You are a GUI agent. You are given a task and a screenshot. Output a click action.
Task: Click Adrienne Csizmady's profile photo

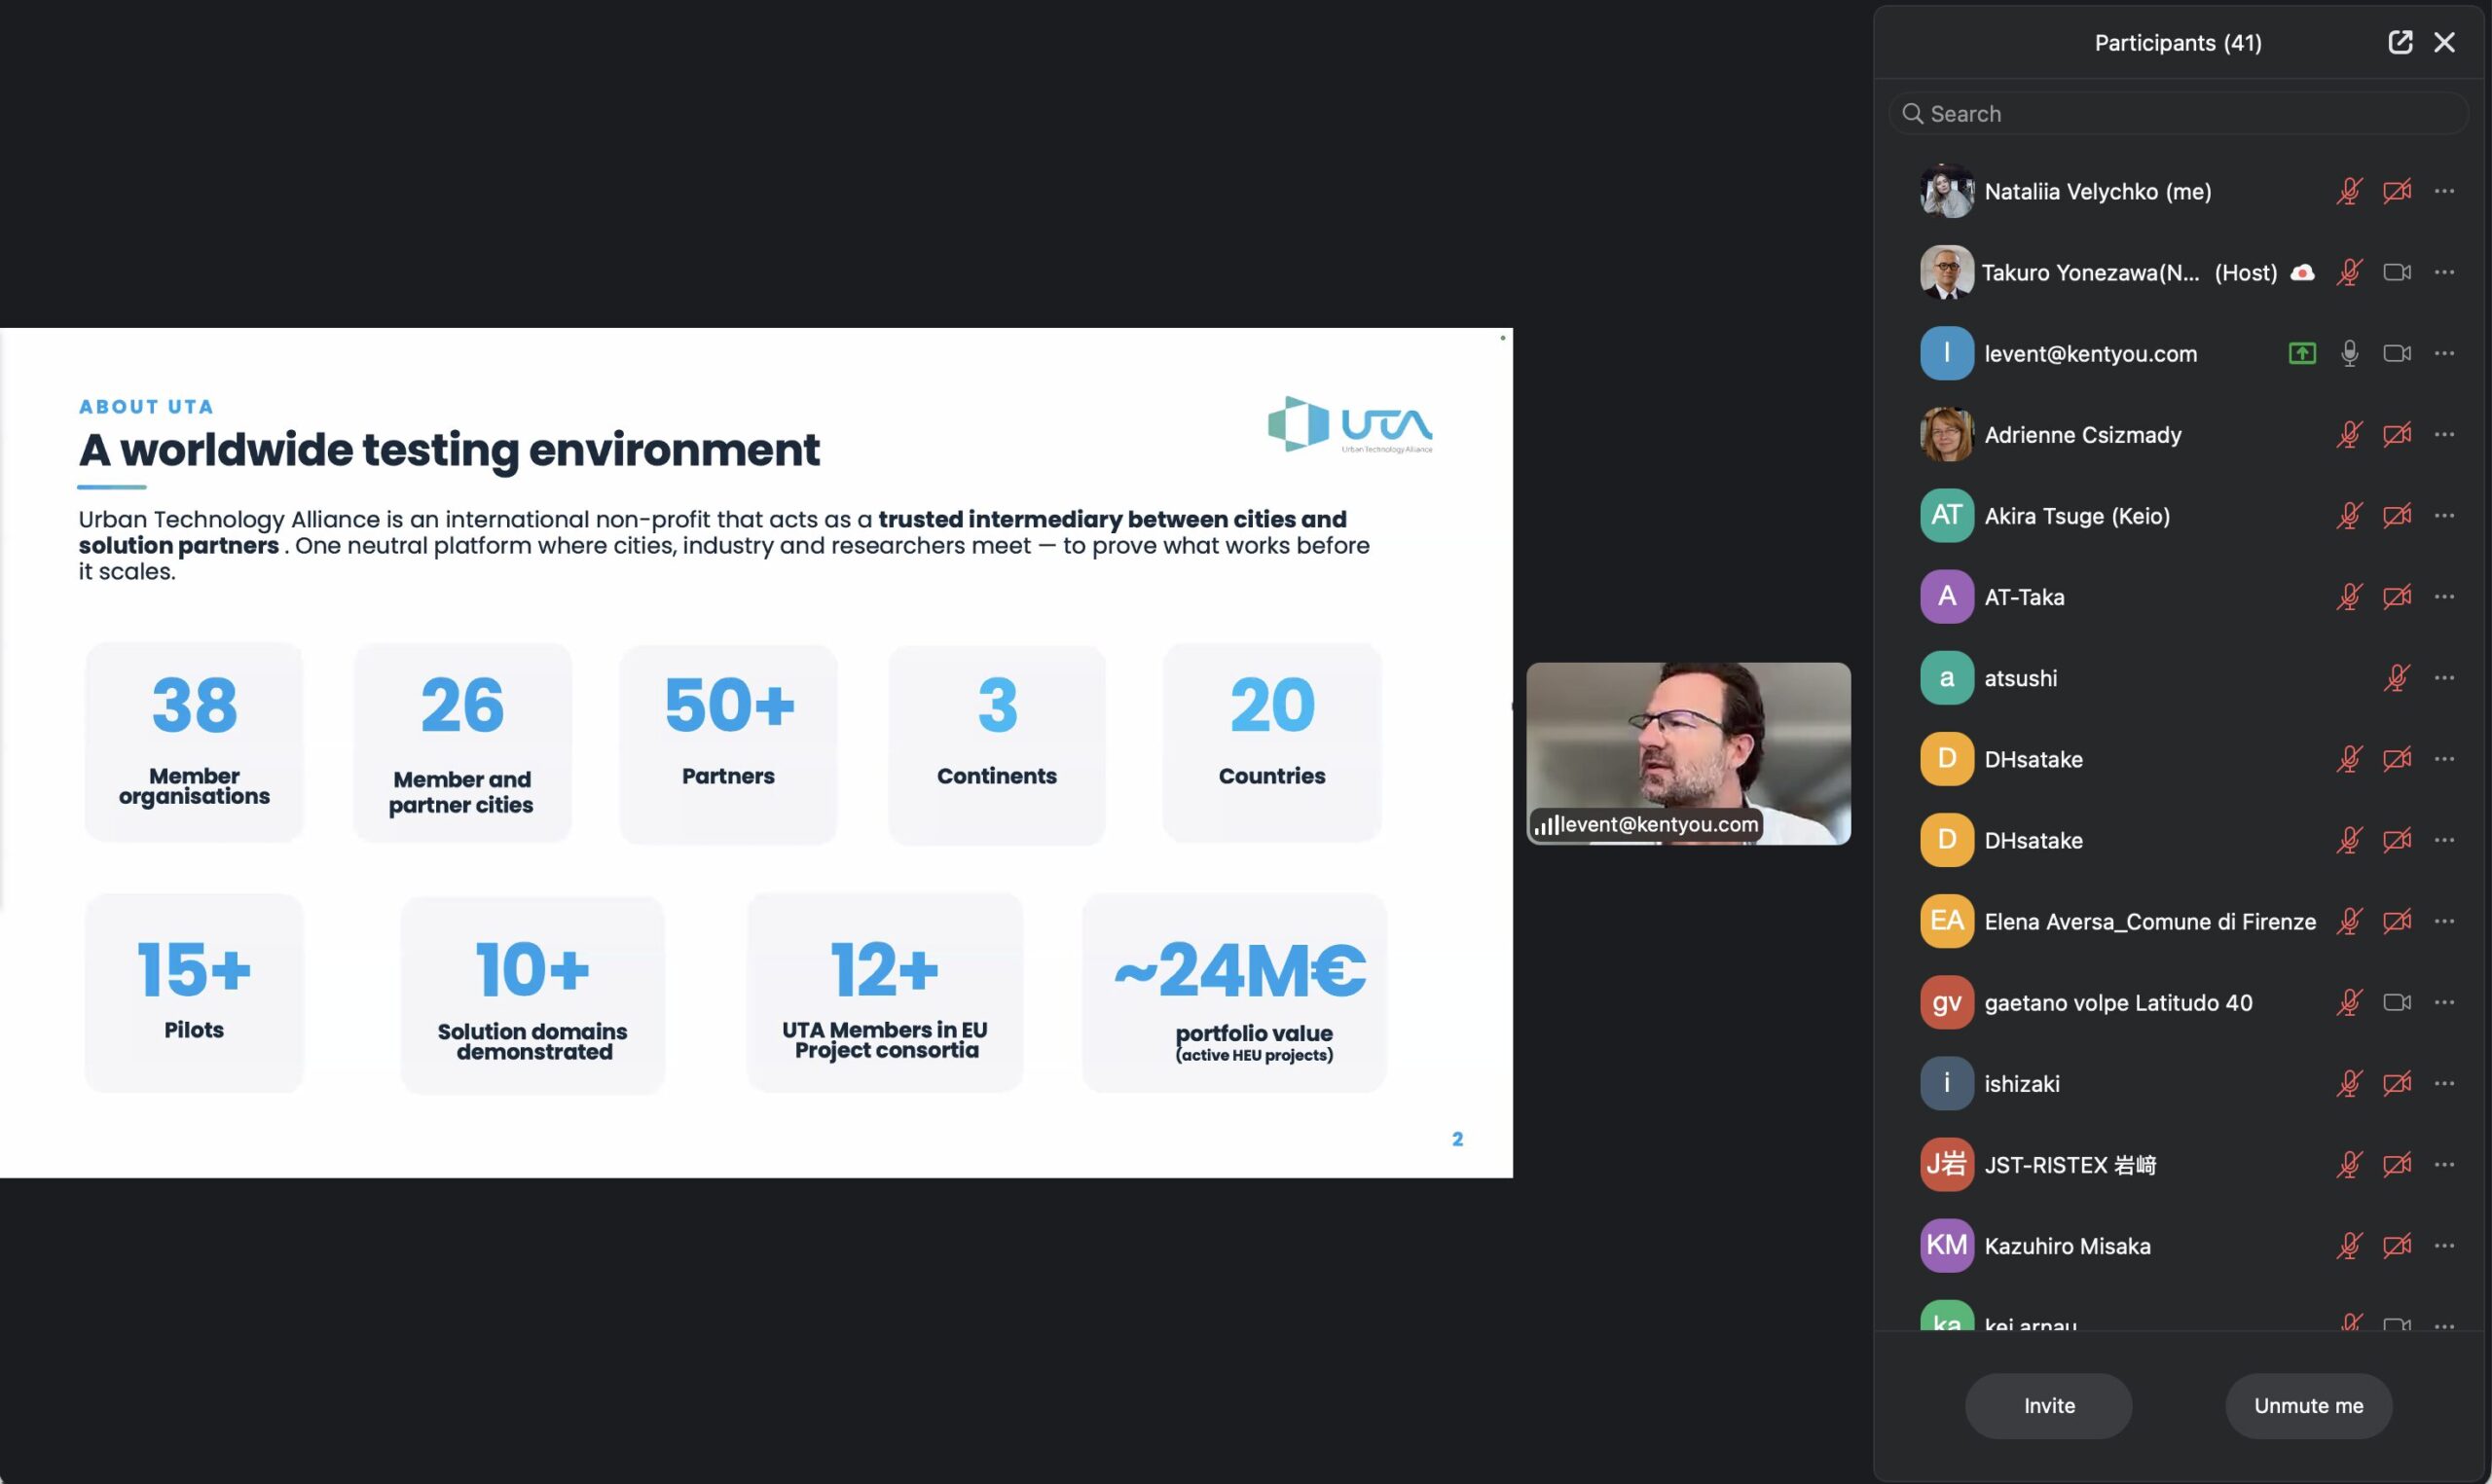click(x=1946, y=434)
